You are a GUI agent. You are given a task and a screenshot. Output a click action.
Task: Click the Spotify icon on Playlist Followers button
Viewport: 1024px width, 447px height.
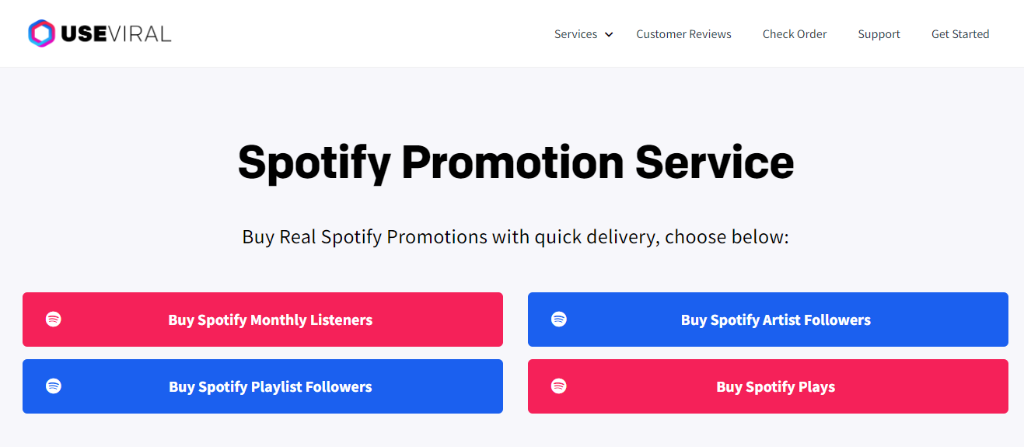point(54,386)
